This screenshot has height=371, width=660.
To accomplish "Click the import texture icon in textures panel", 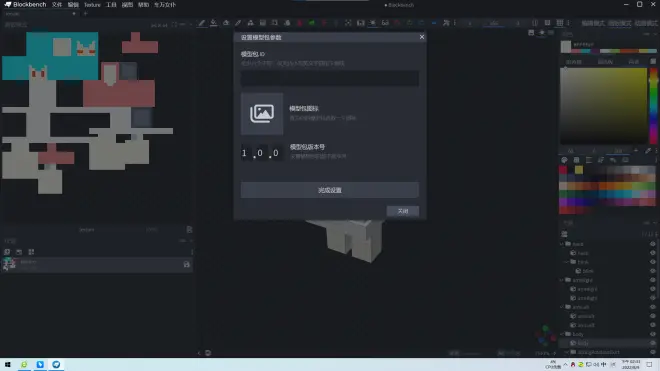I will (19, 252).
